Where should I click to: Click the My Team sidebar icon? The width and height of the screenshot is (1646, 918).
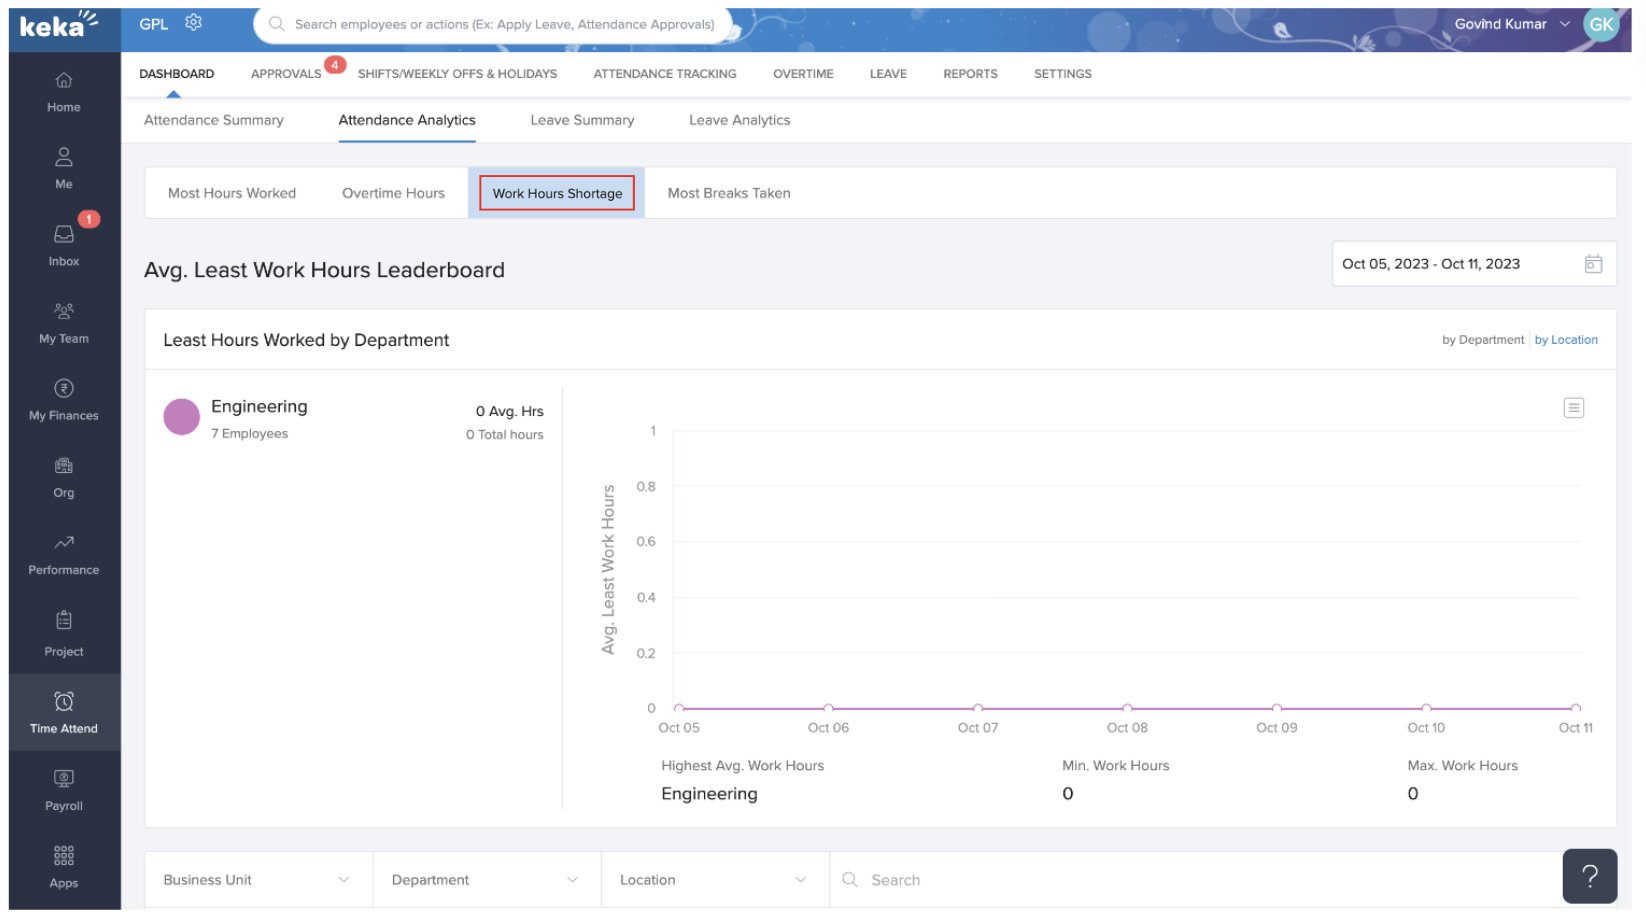pyautogui.click(x=64, y=322)
